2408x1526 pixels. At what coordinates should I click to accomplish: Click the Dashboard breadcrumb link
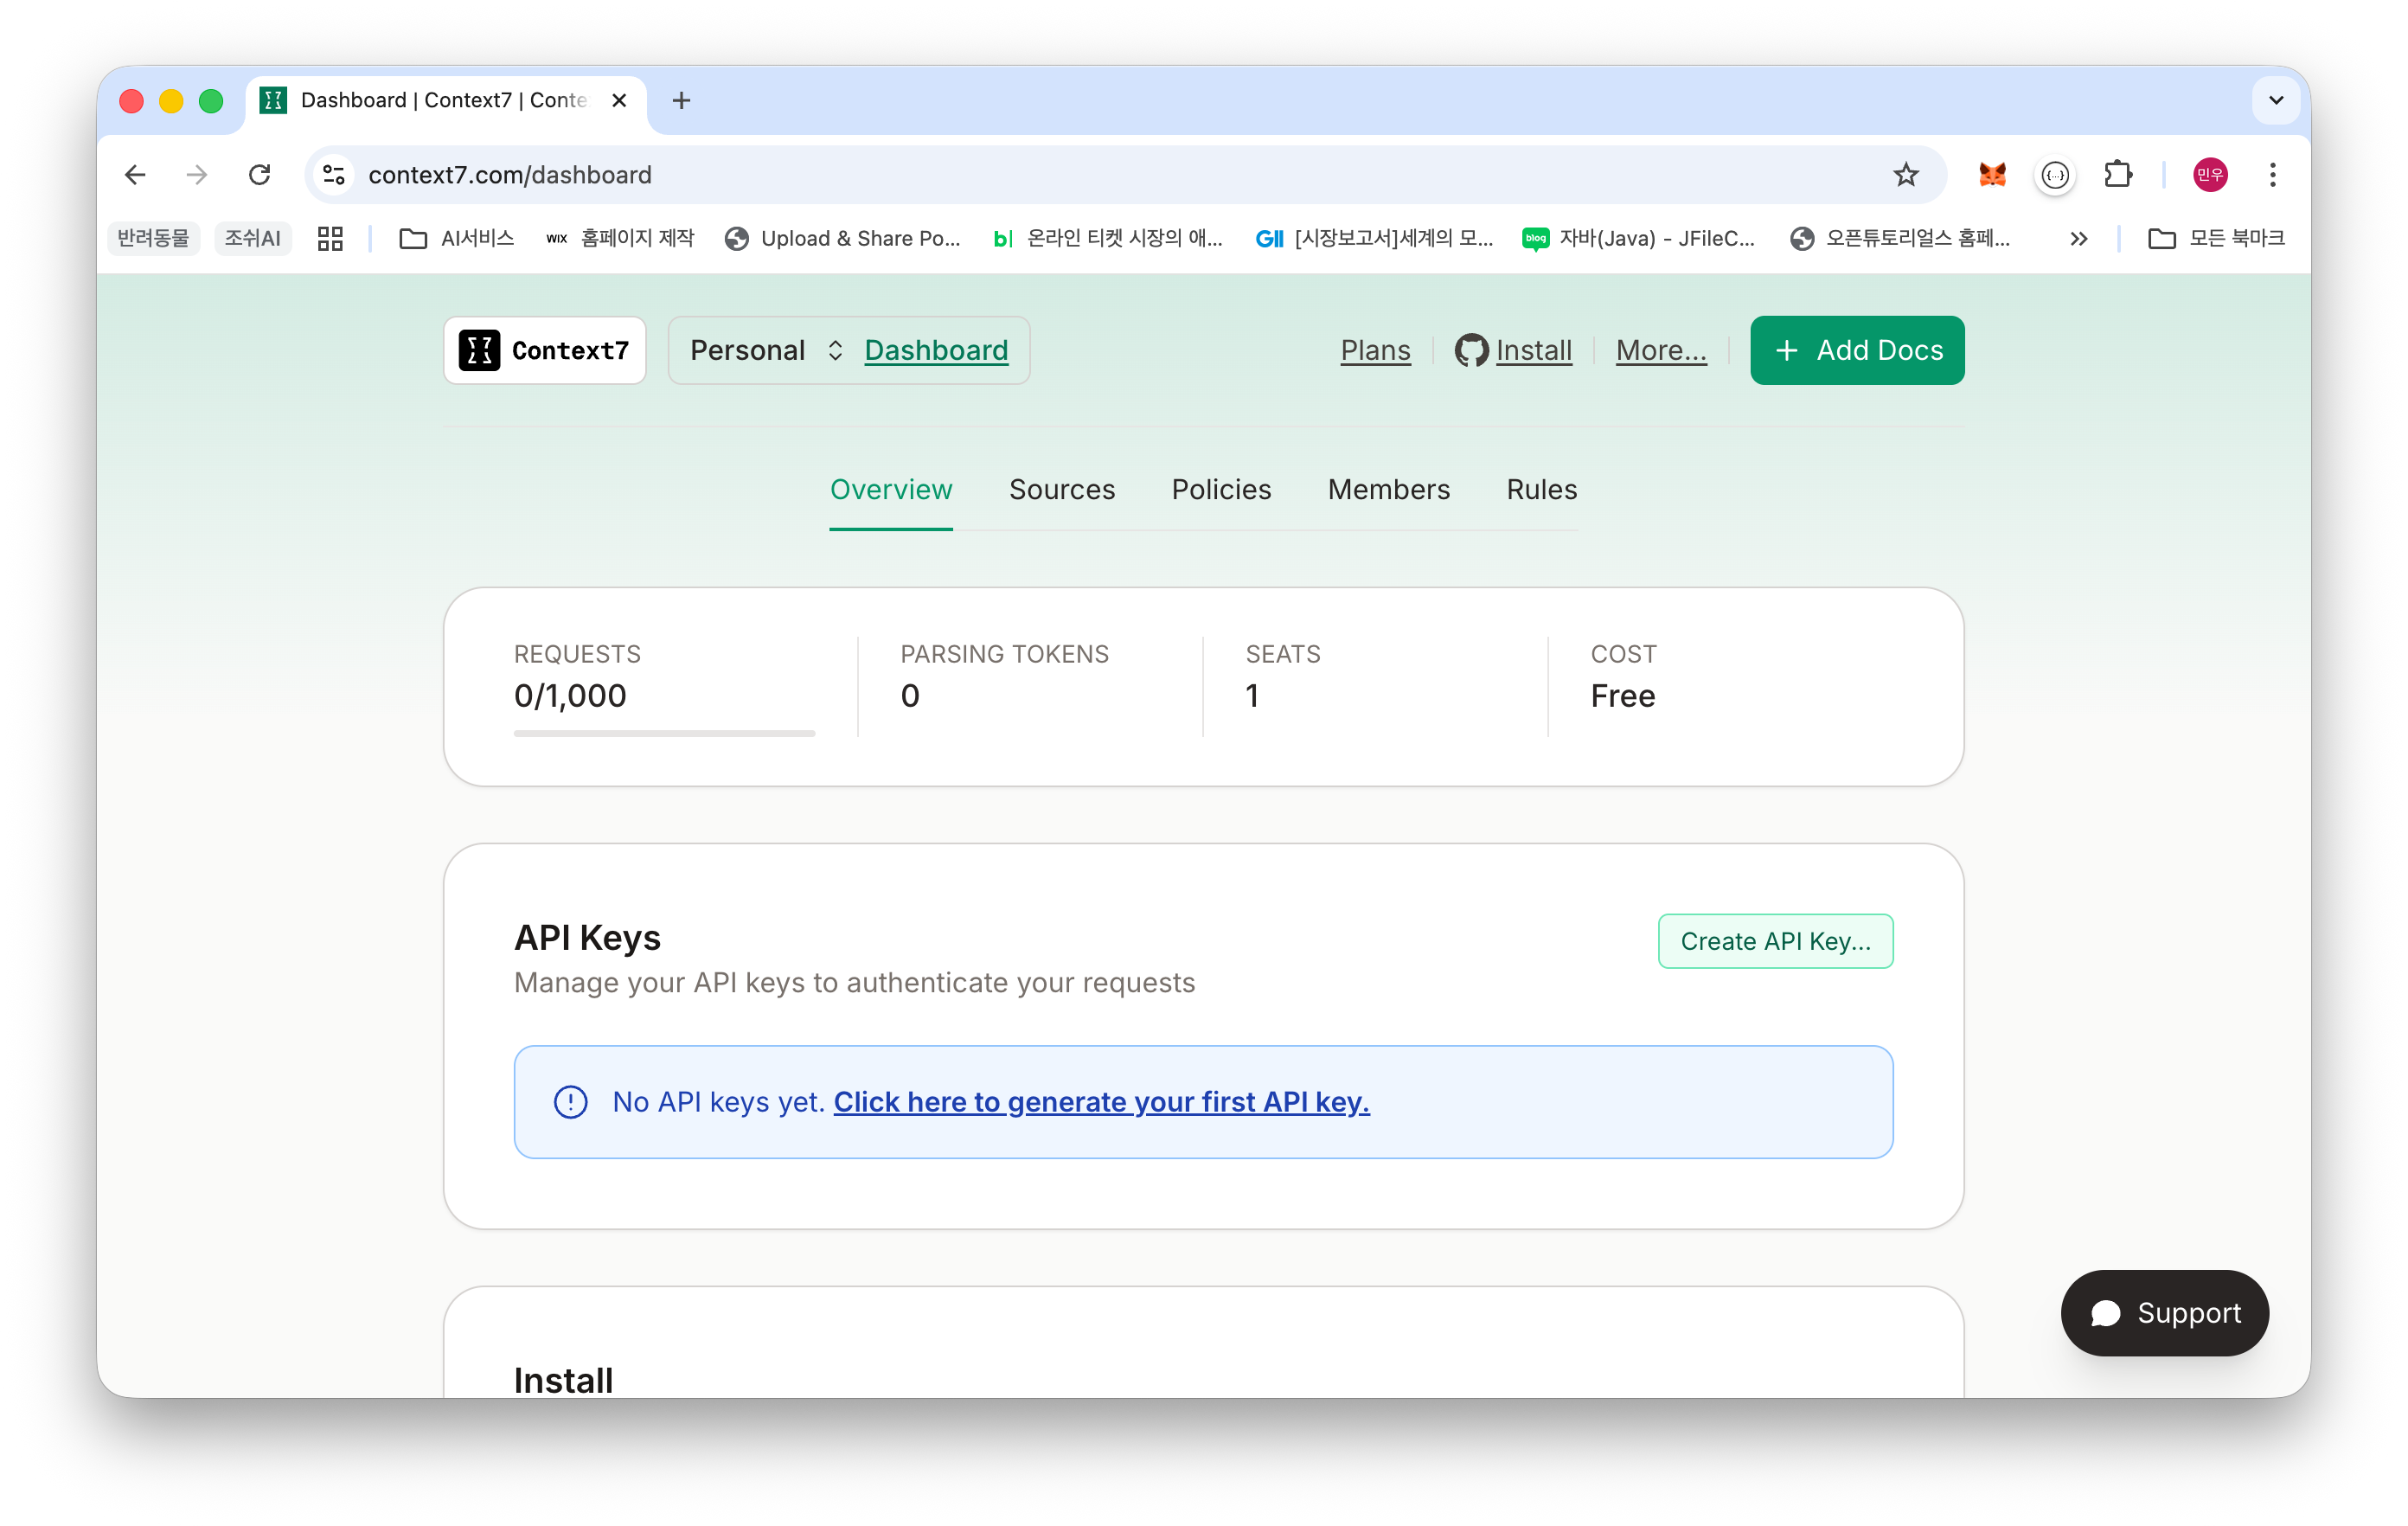(x=936, y=350)
